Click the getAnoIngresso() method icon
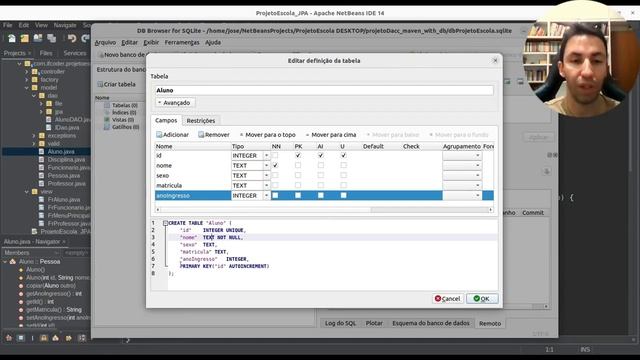The width and height of the screenshot is (640, 360). 21,294
